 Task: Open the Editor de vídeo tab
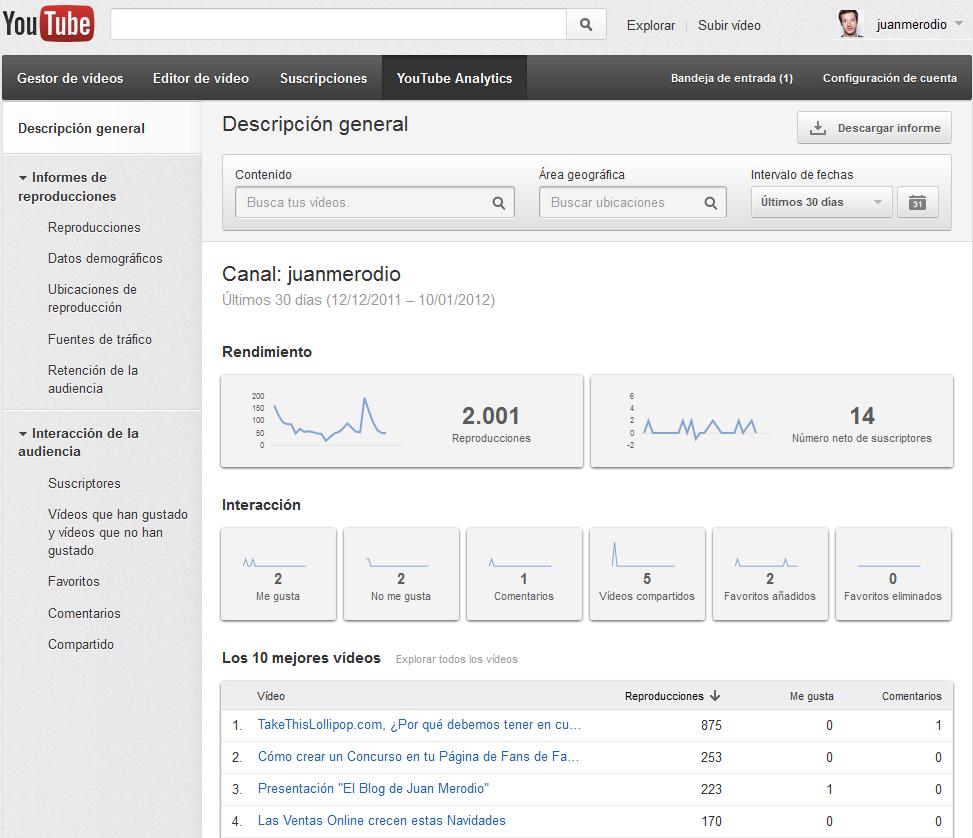201,78
